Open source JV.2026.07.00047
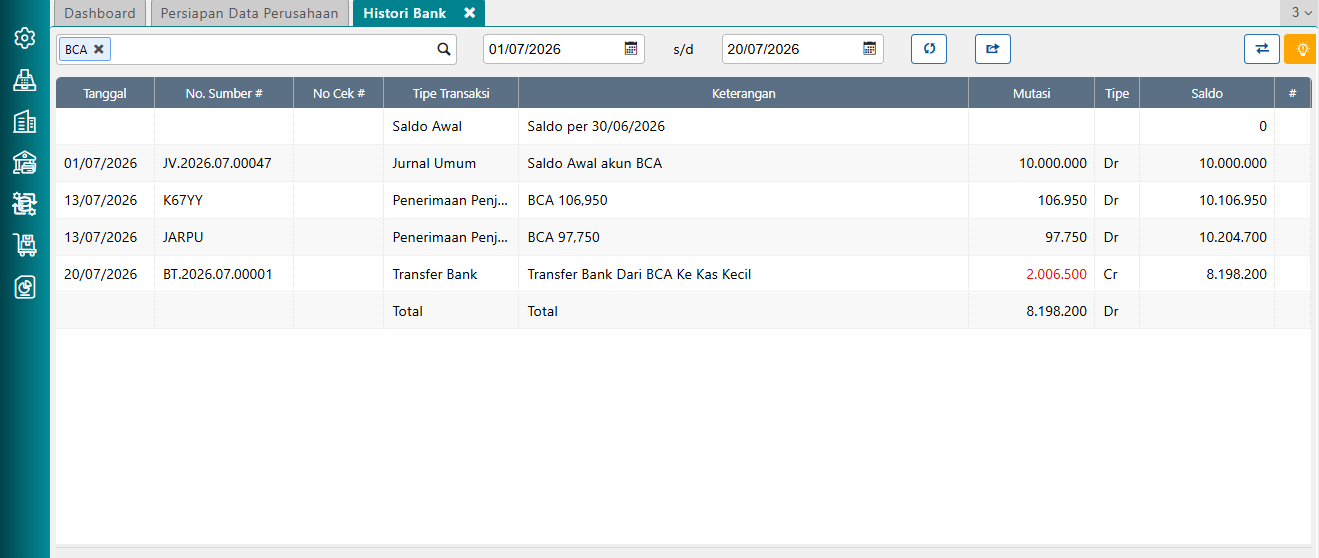The image size is (1319, 558). click(217, 163)
